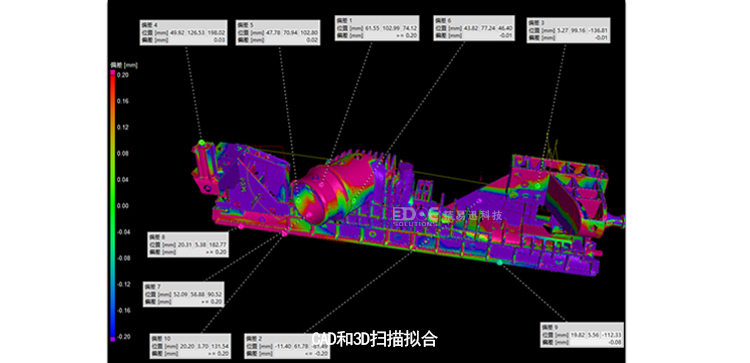Click the 偏差 8 annotation label
750x363 pixels.
point(188,244)
